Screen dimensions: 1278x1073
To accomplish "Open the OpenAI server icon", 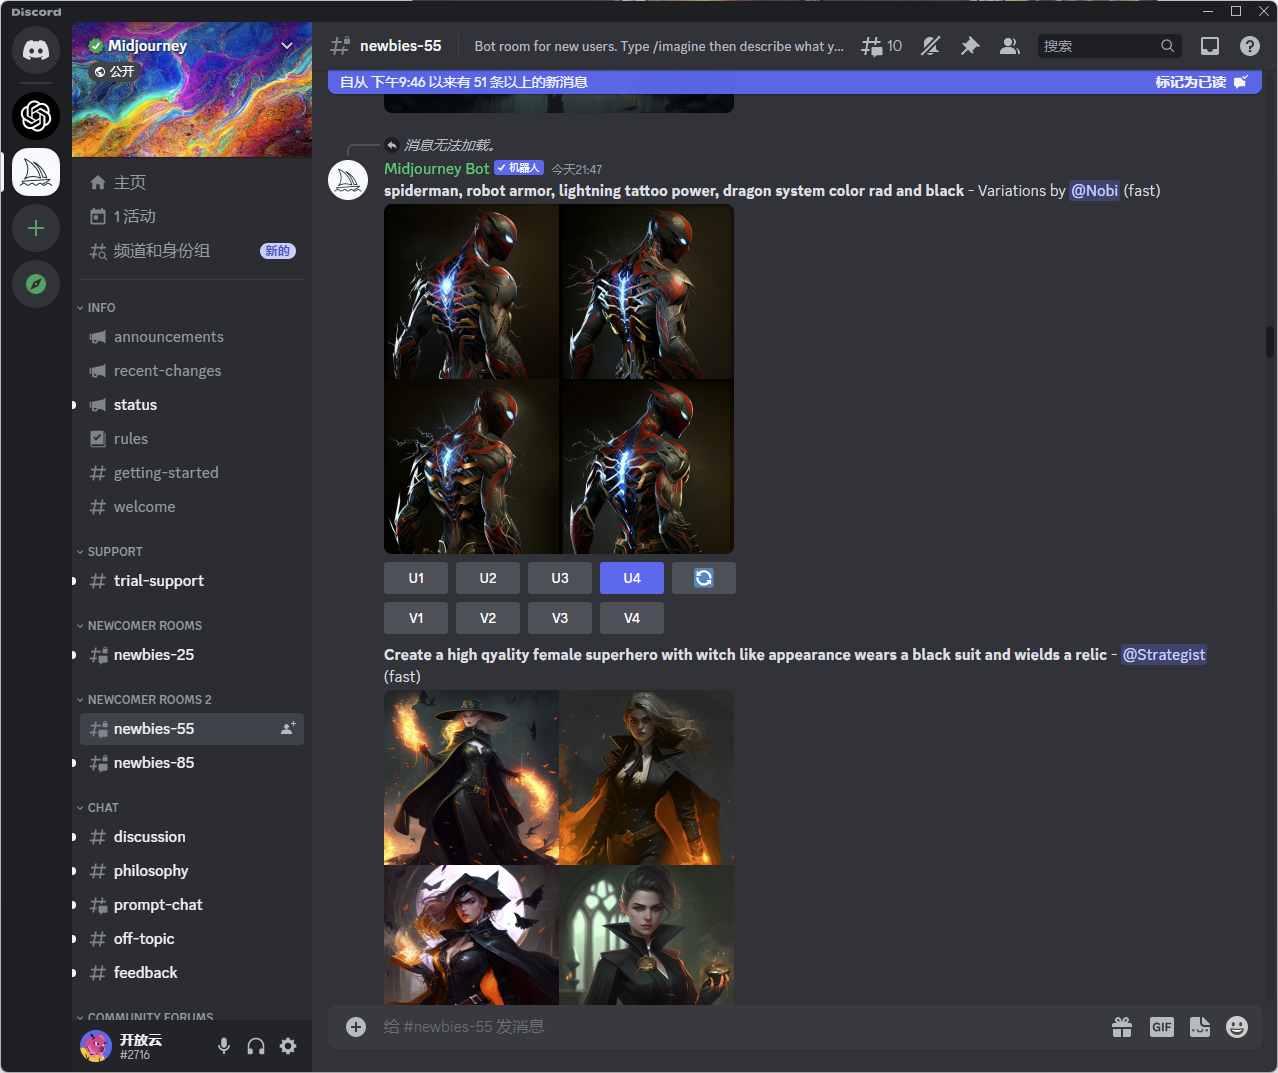I will pos(36,116).
